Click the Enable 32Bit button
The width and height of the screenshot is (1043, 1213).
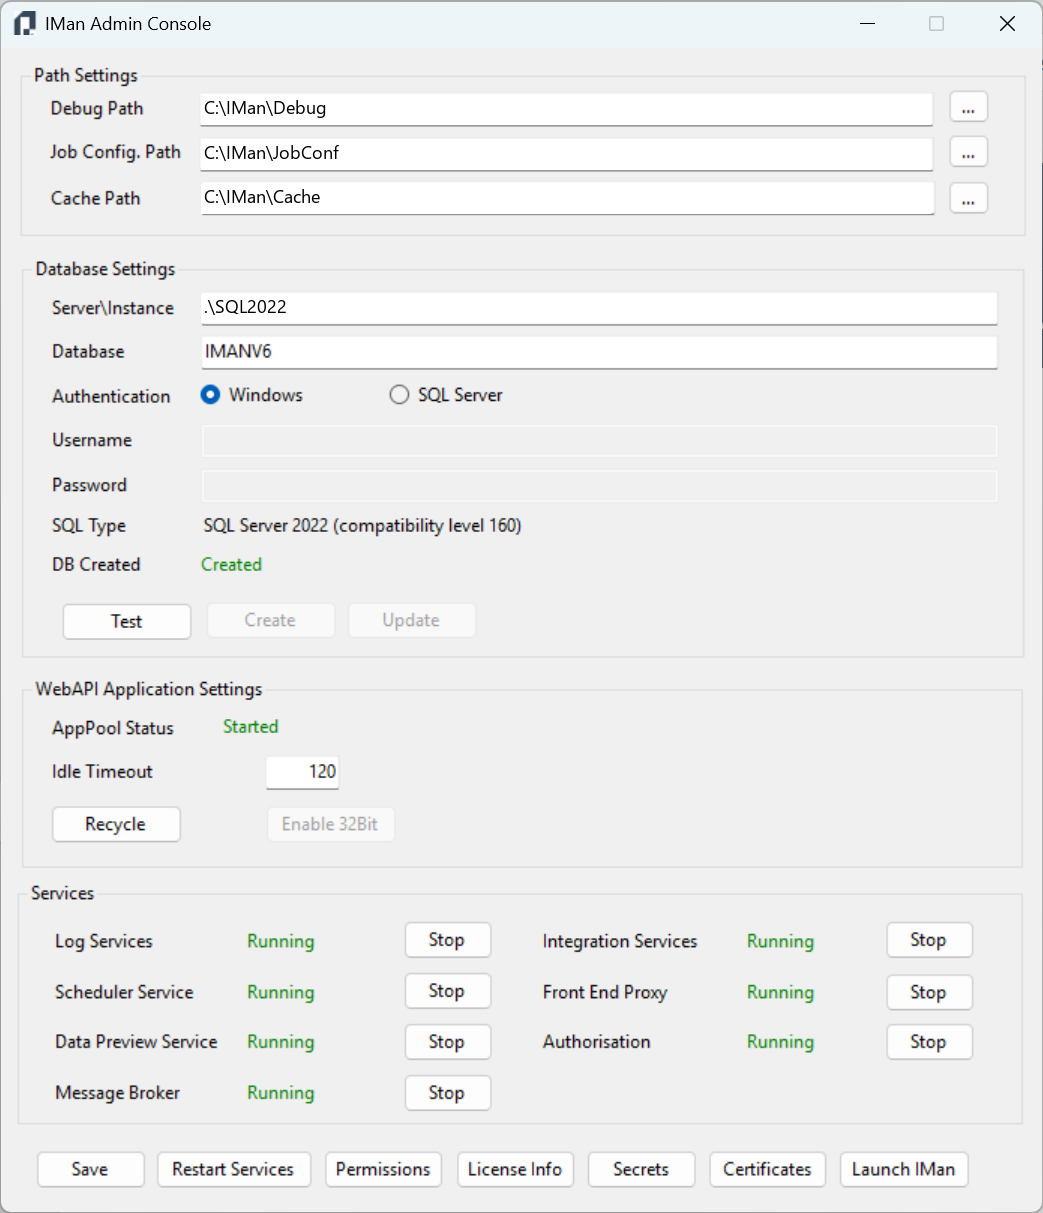coord(330,824)
